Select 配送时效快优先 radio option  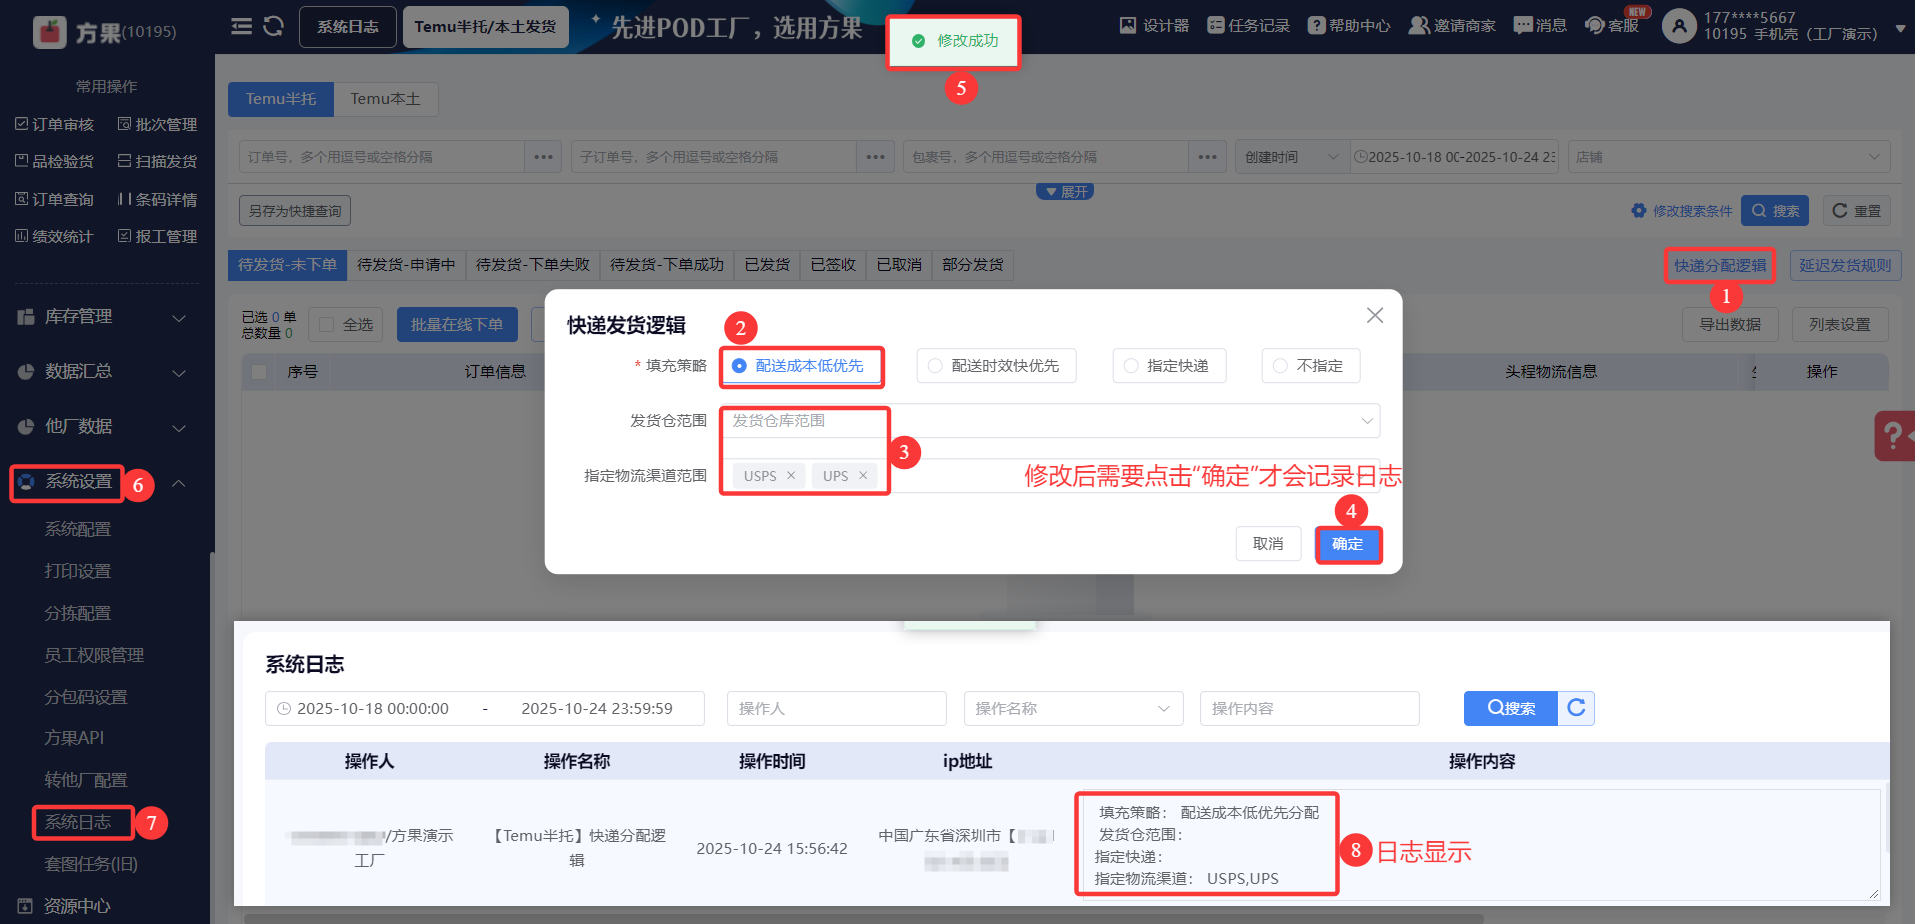(x=996, y=366)
